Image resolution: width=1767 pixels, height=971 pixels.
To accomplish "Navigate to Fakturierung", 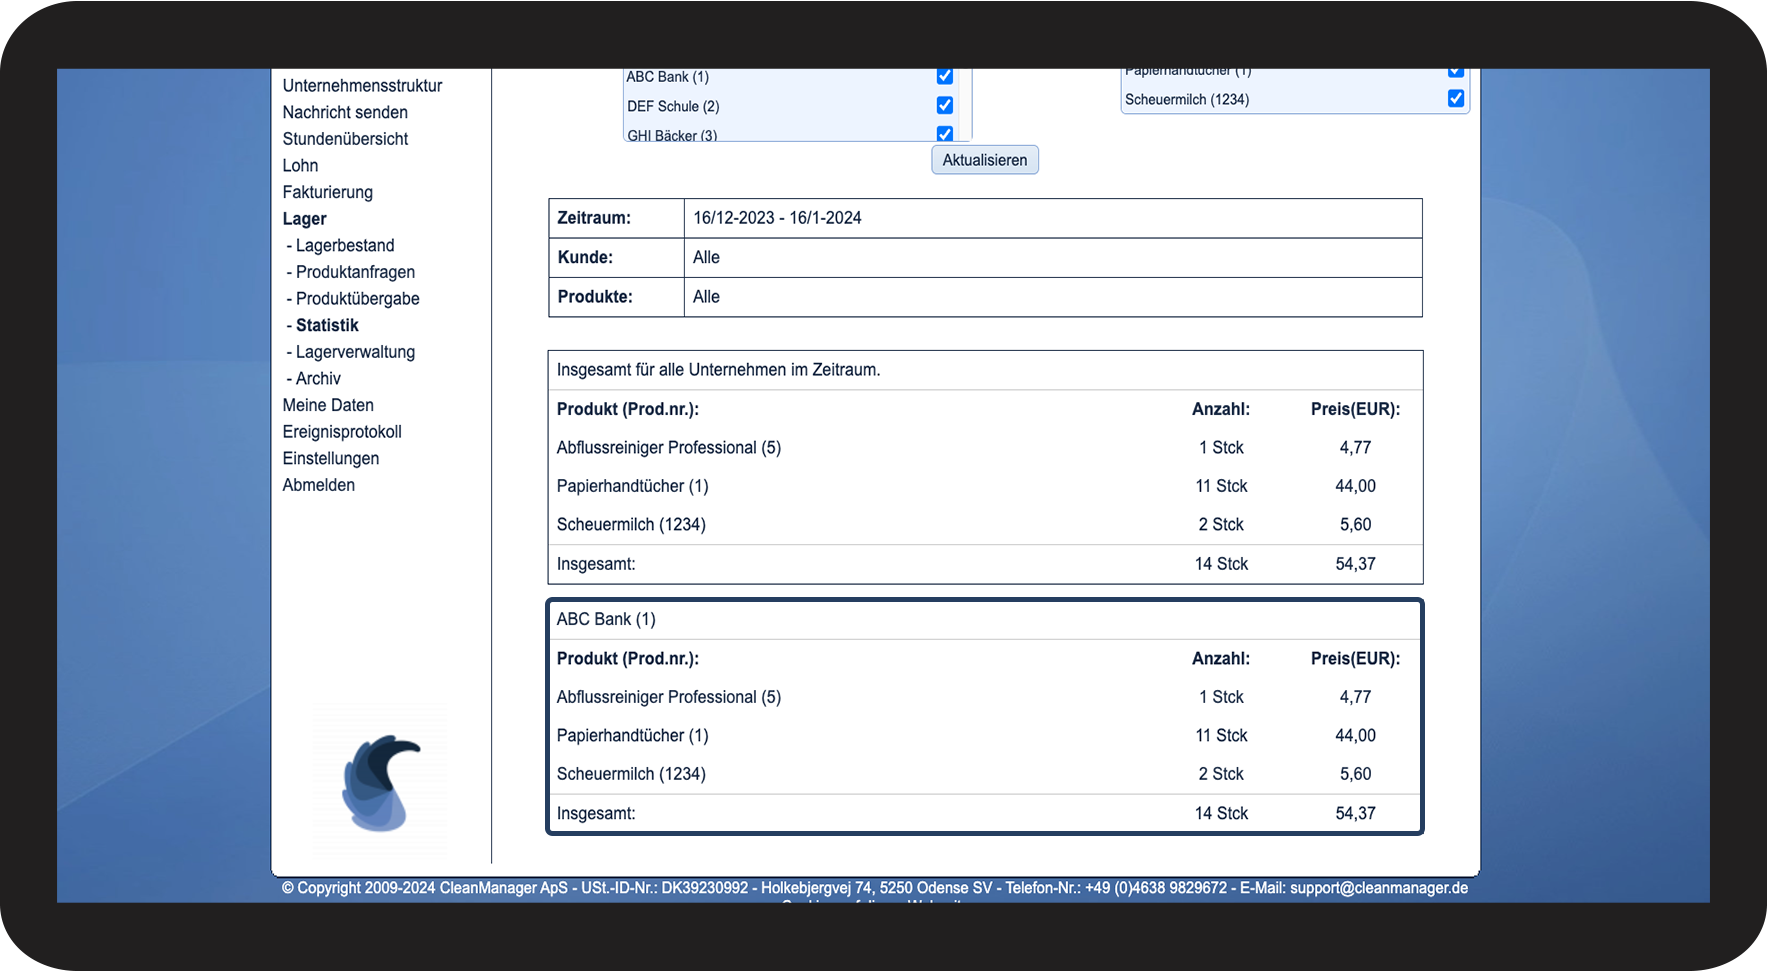I will [x=327, y=192].
